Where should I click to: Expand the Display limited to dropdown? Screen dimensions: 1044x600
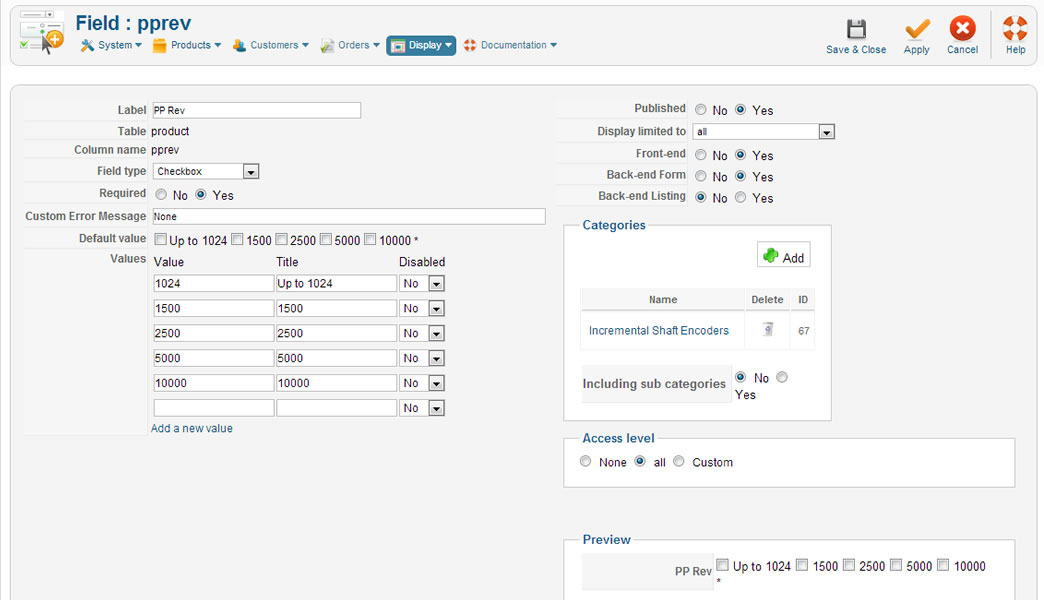point(826,132)
